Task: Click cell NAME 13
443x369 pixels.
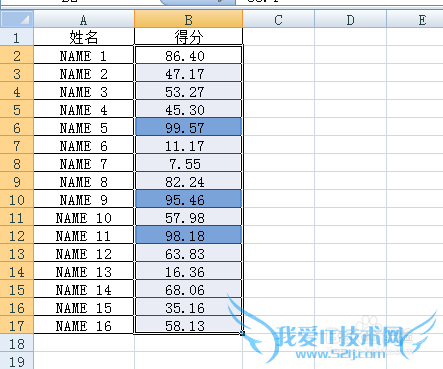Action: 84,271
